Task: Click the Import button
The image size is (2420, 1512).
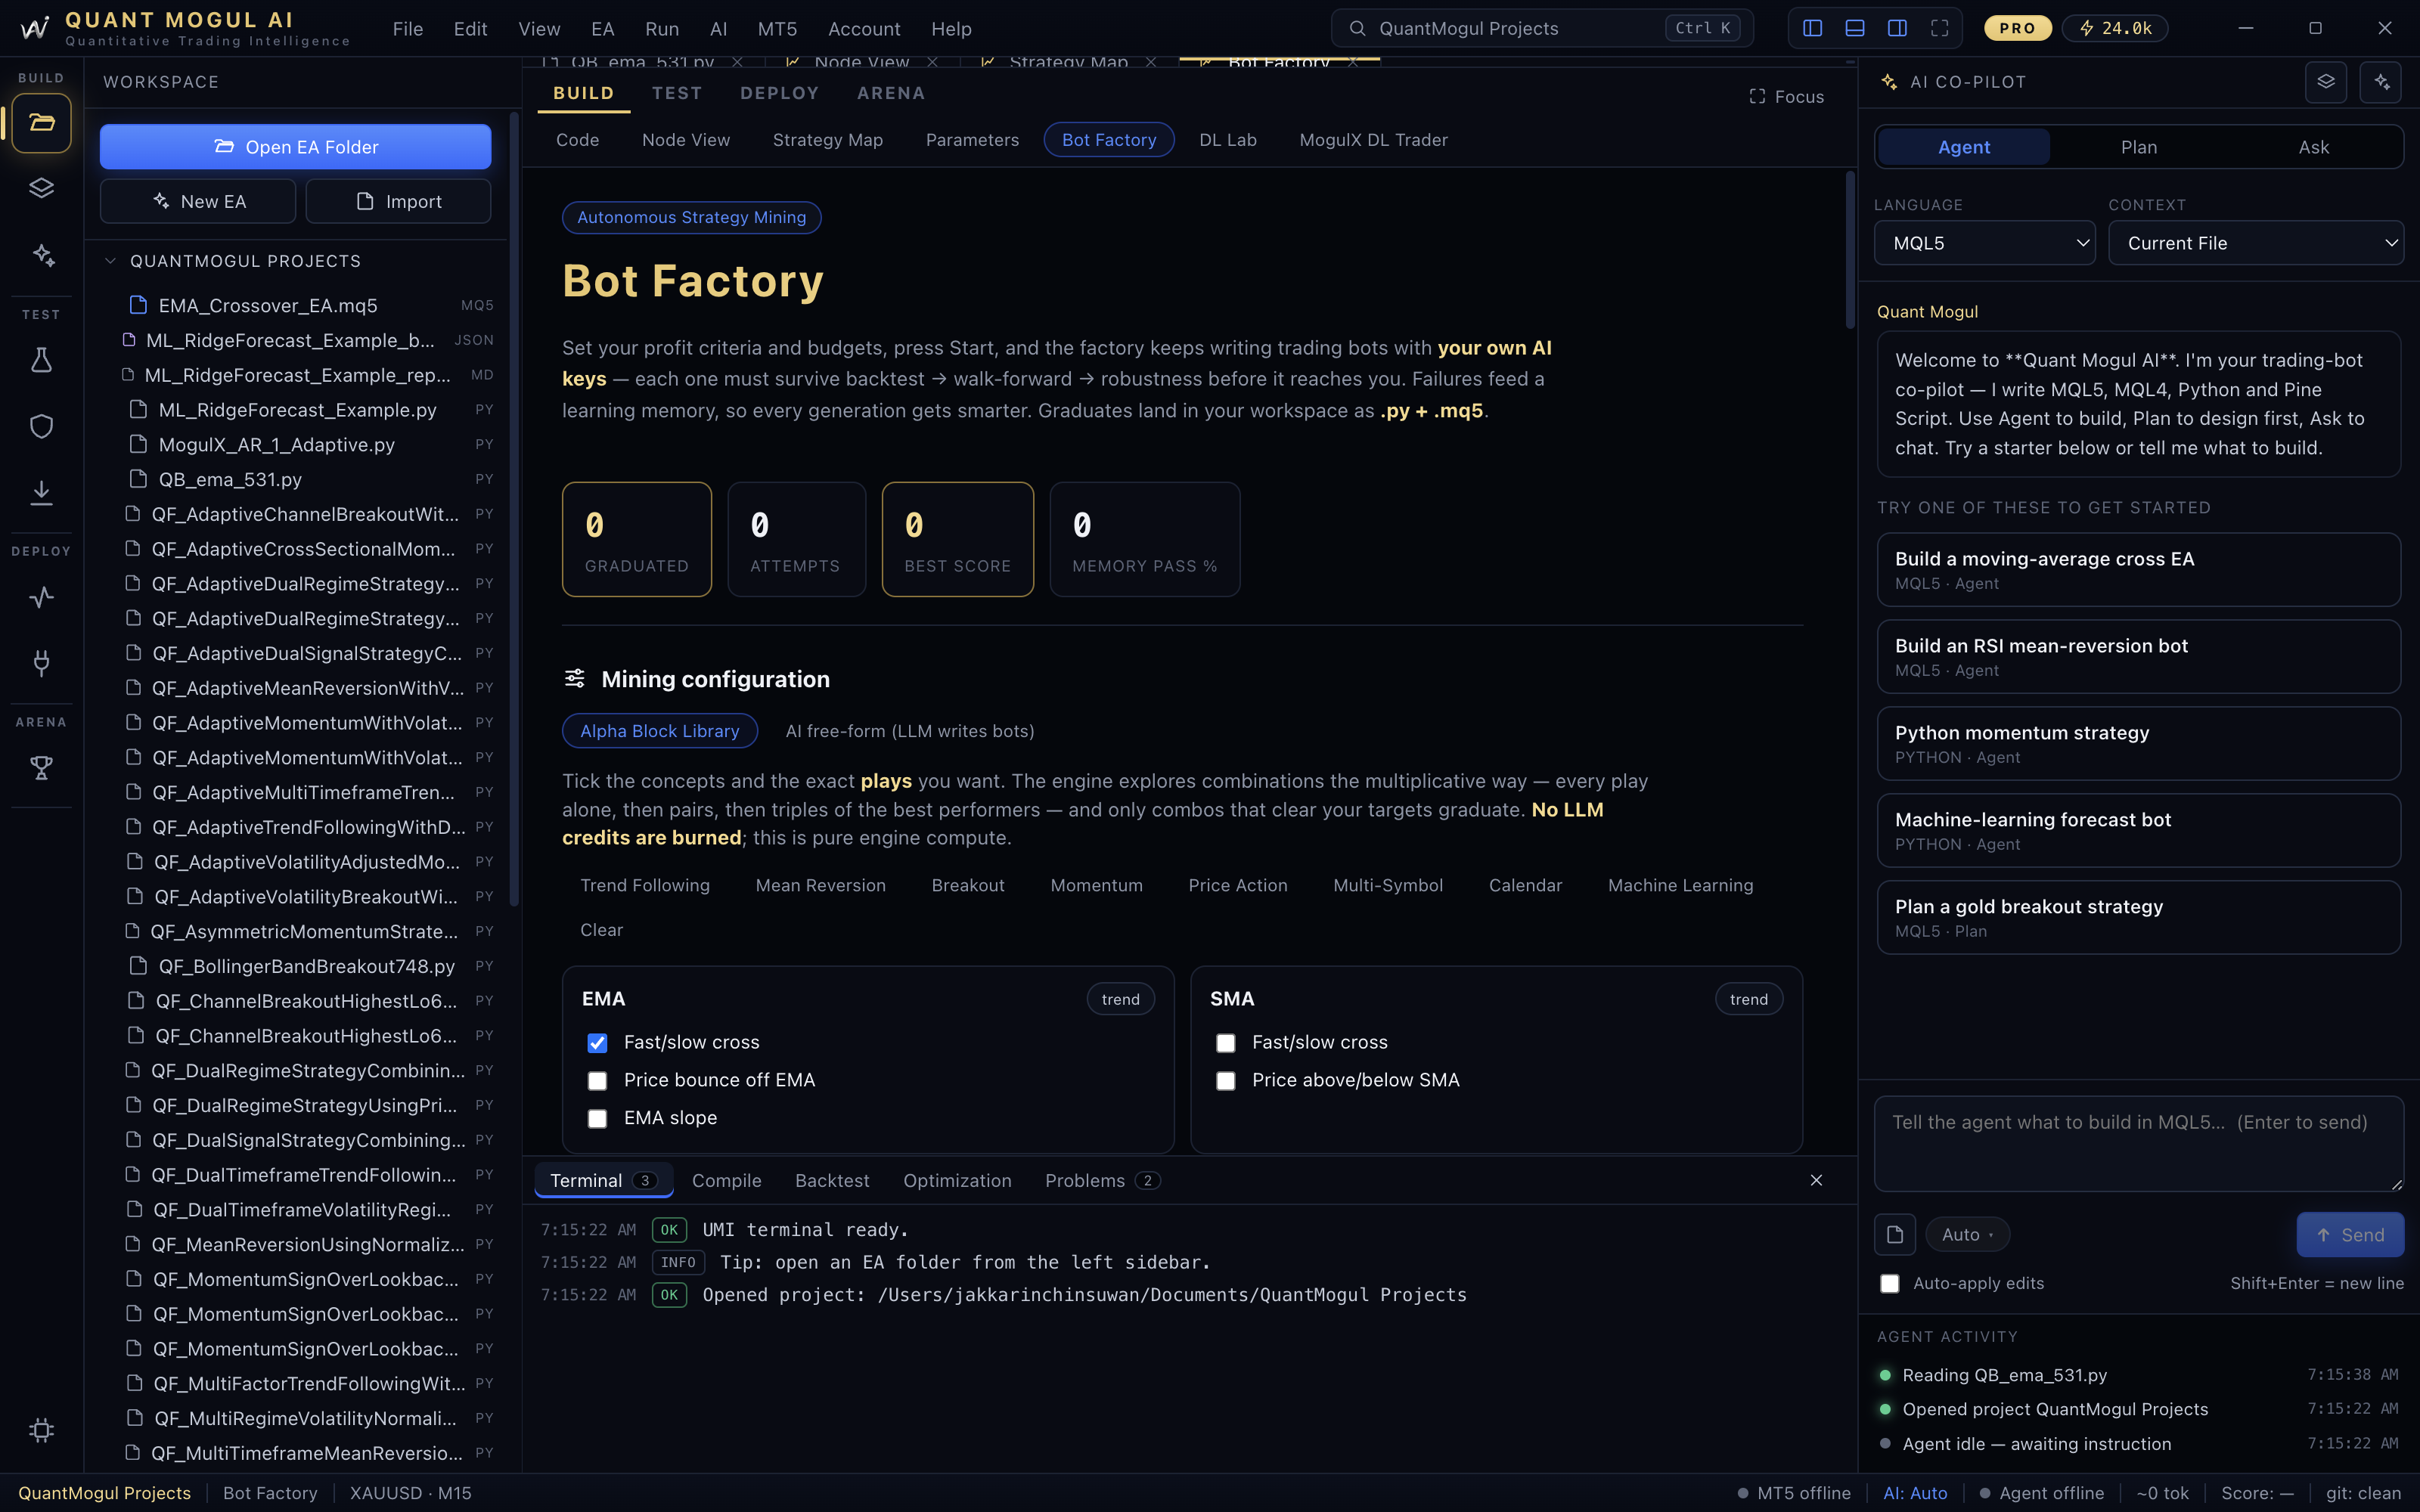Action: (398, 201)
